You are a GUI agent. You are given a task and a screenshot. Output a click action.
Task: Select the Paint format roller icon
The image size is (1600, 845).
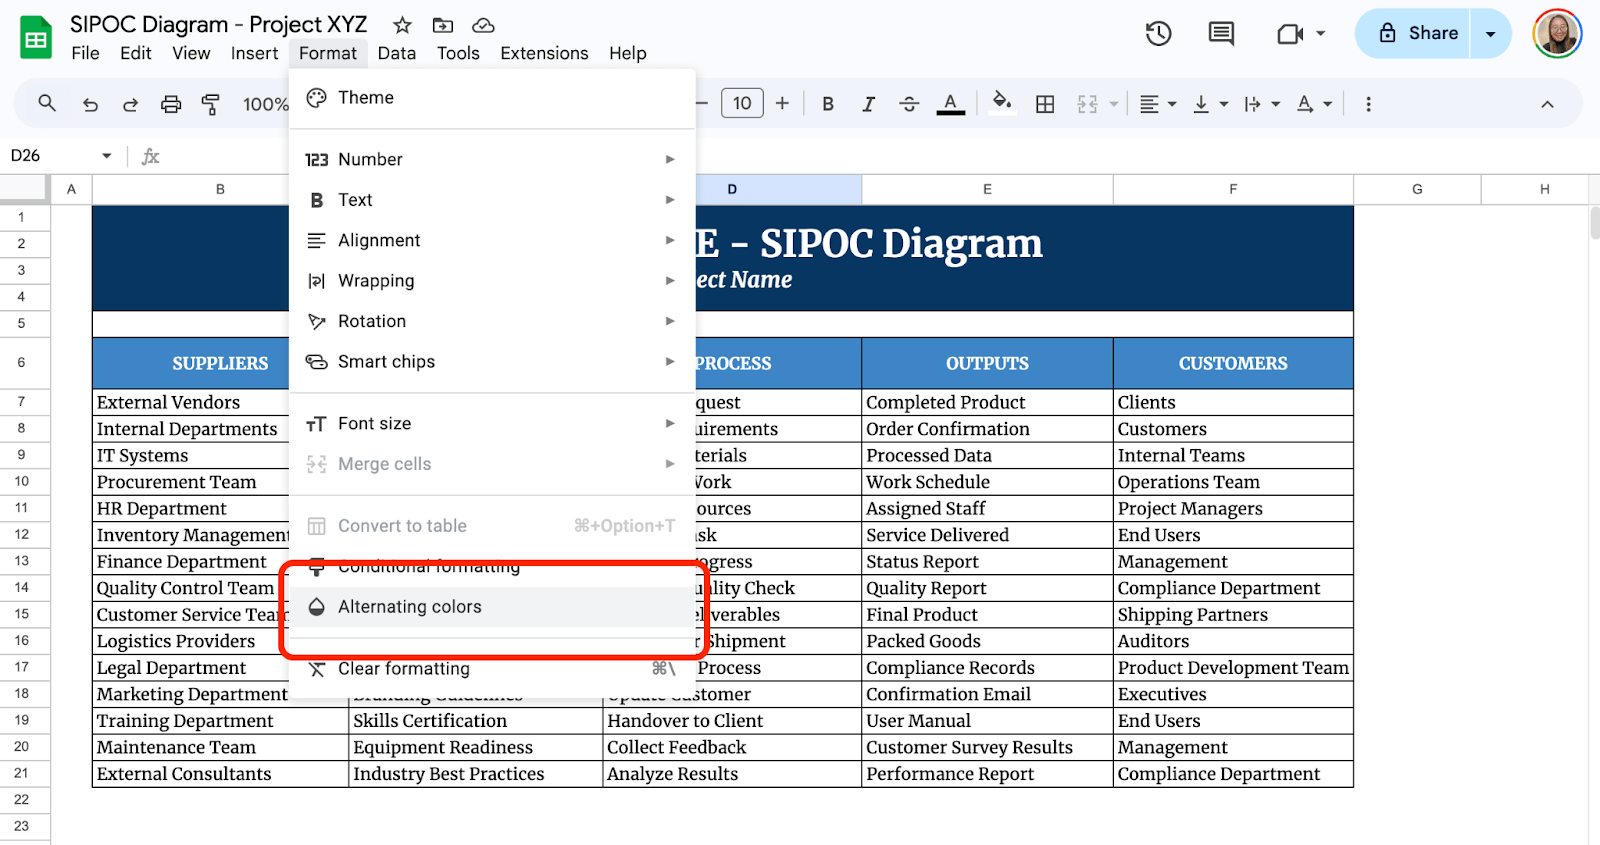coord(211,104)
